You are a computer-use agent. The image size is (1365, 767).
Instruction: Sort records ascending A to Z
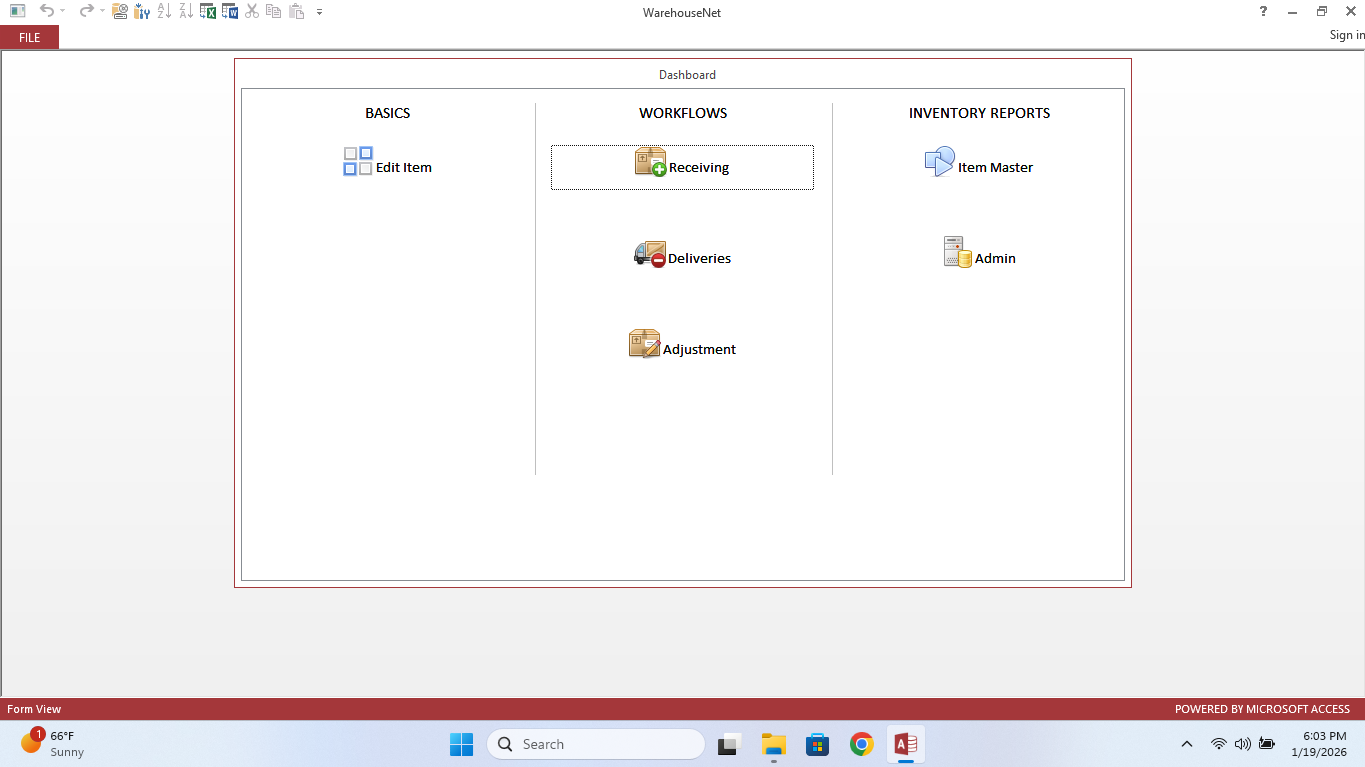(x=165, y=11)
